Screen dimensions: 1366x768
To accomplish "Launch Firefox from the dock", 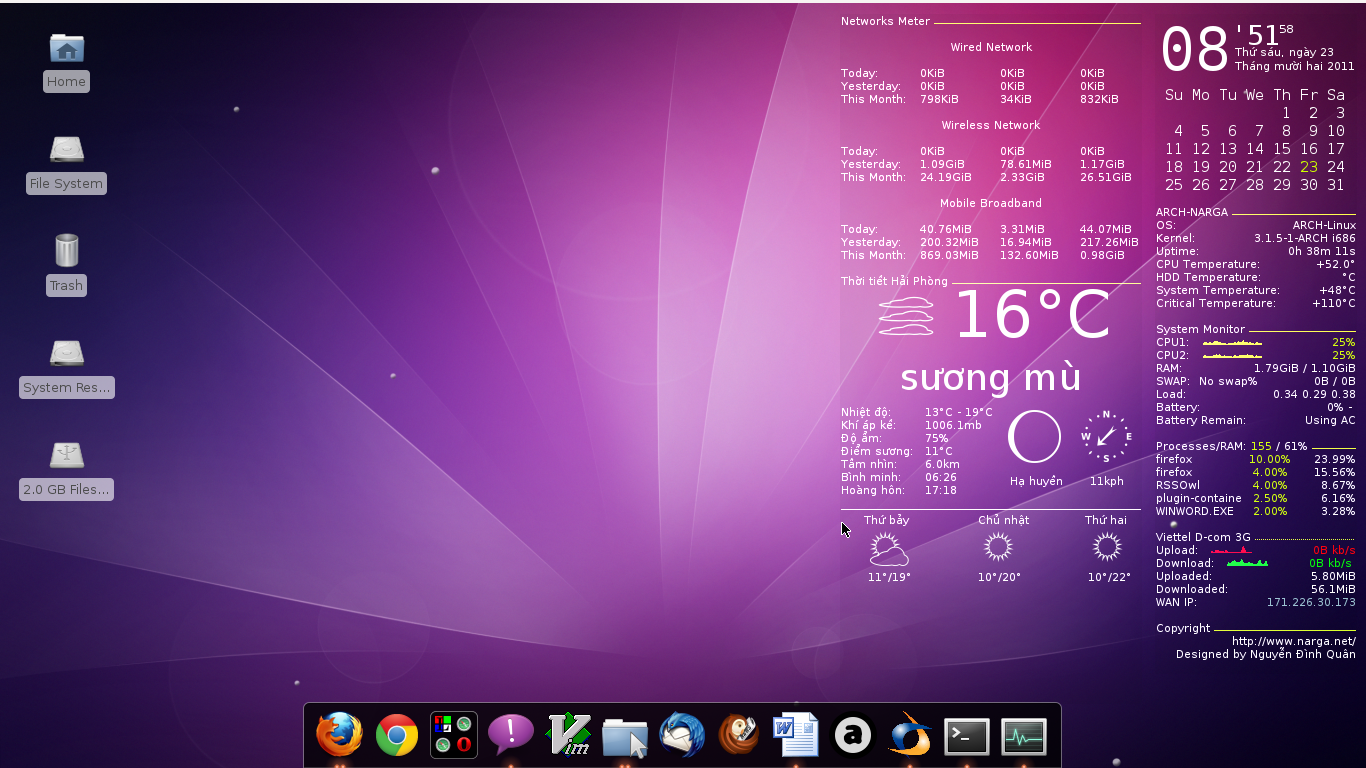I will tap(339, 735).
